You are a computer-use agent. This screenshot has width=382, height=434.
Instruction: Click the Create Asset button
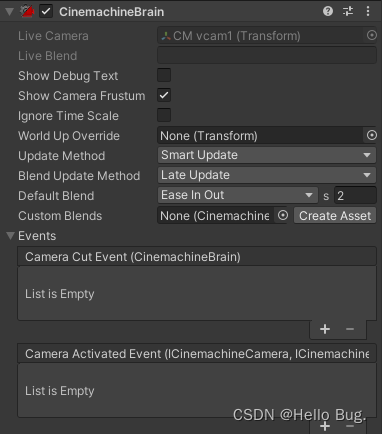click(x=335, y=215)
